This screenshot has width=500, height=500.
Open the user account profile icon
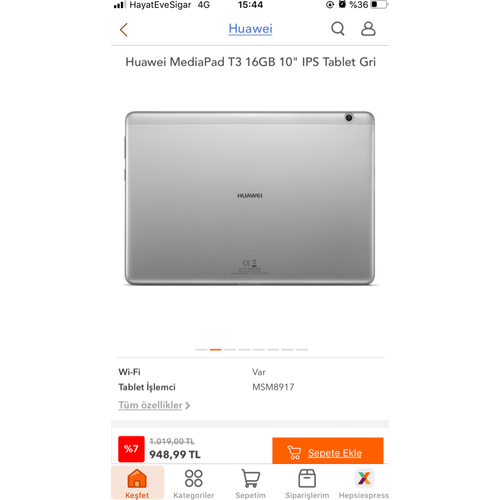point(368,29)
